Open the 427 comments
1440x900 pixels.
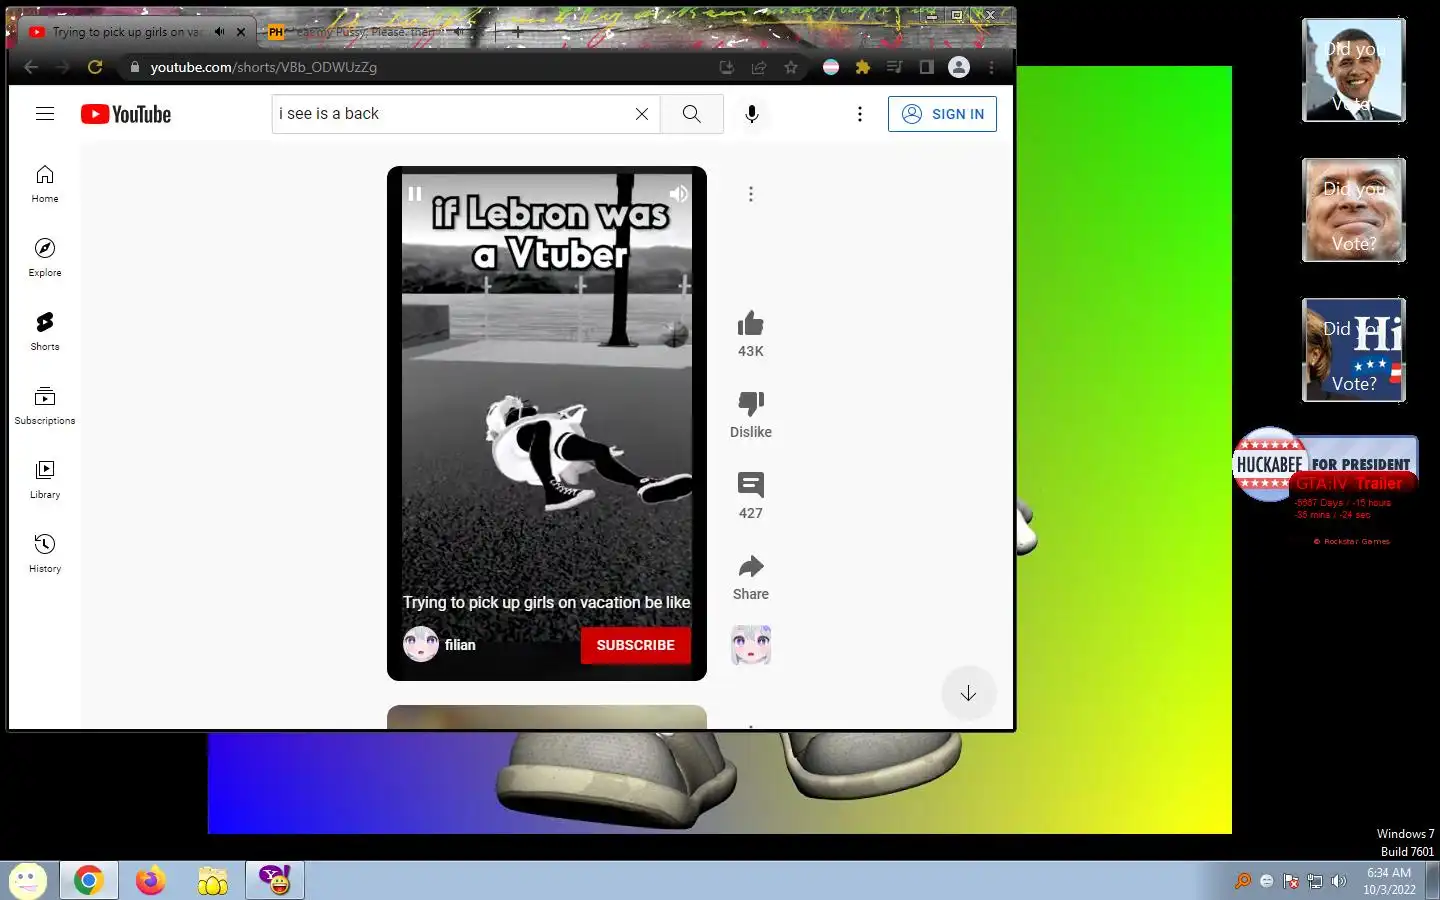tap(751, 485)
